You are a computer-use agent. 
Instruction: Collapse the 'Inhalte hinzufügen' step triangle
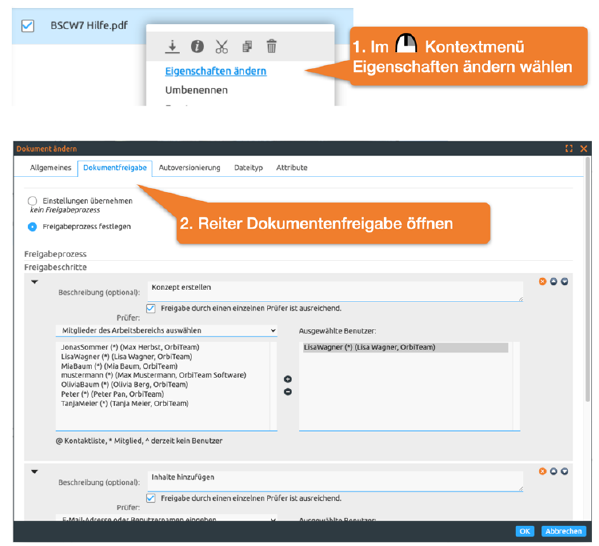(35, 472)
